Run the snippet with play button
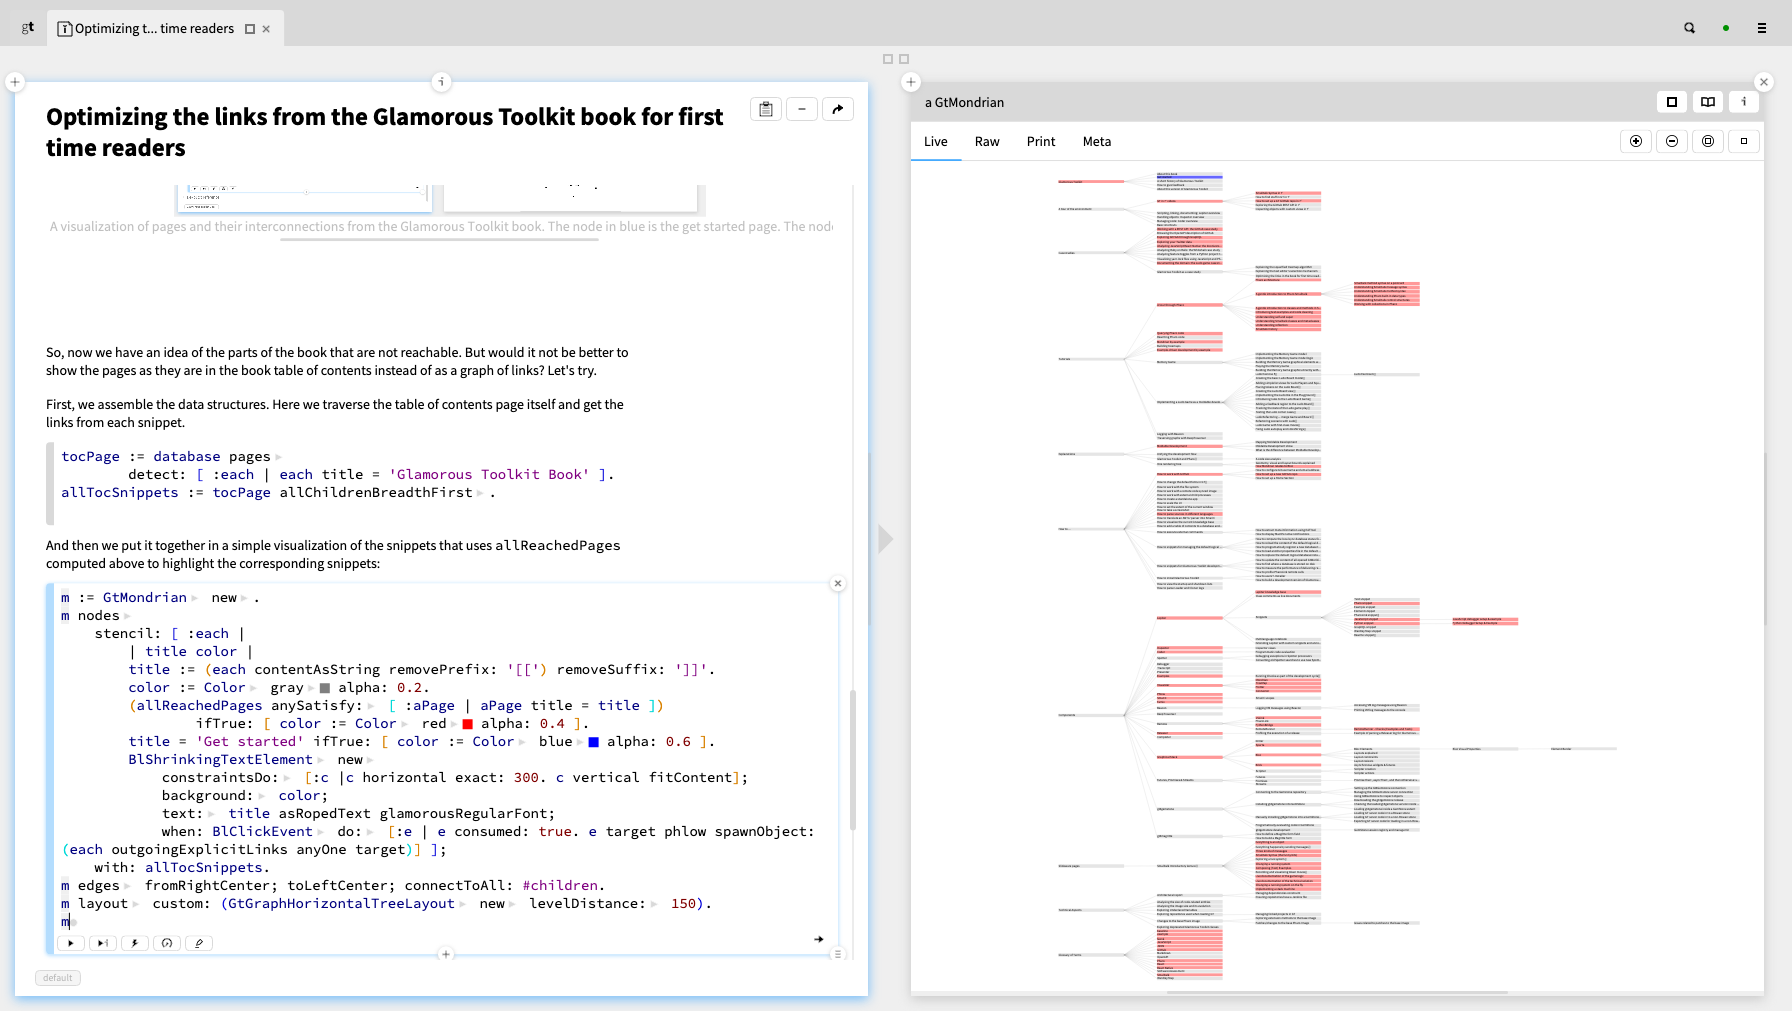Screen dimensions: 1792x1011 click(70, 943)
